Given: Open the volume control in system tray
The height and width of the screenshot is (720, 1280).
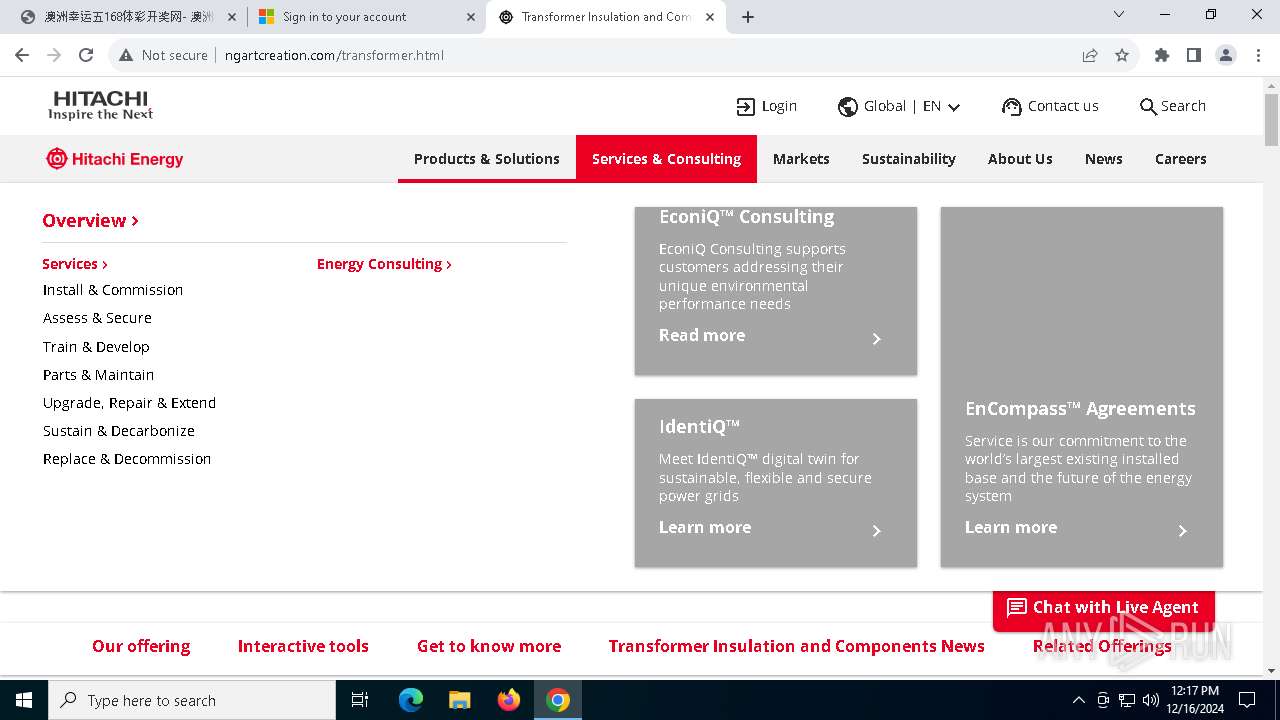Looking at the screenshot, I should pos(1151,700).
